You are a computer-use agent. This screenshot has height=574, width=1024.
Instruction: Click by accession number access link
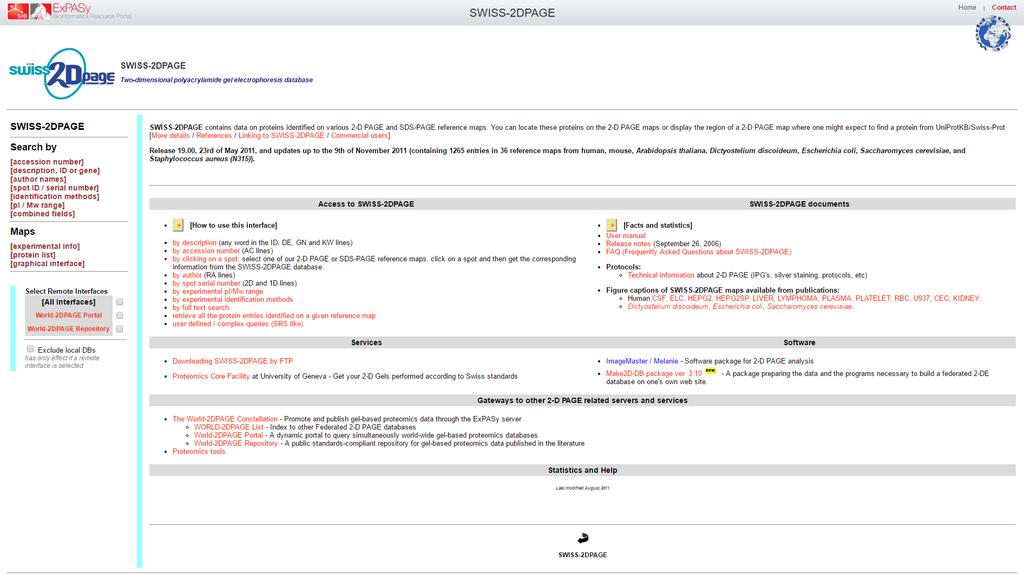[x=206, y=251]
